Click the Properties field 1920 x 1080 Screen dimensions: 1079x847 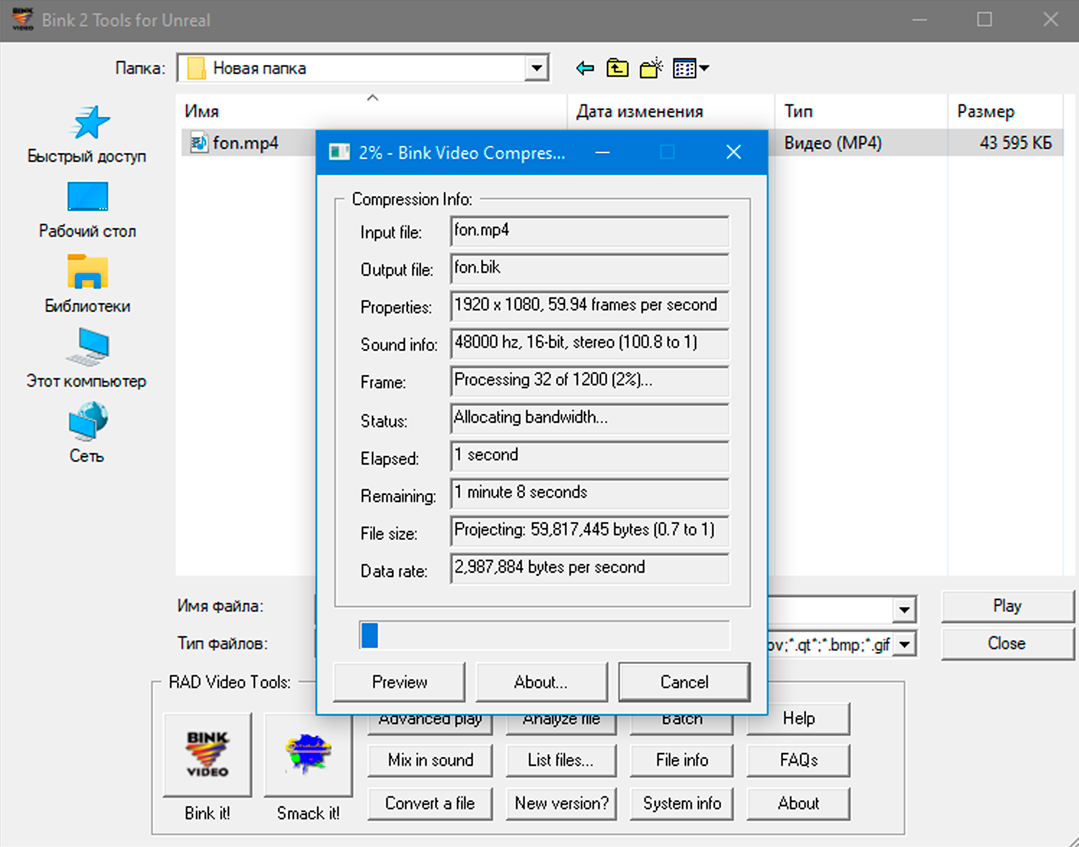pyautogui.click(x=590, y=305)
